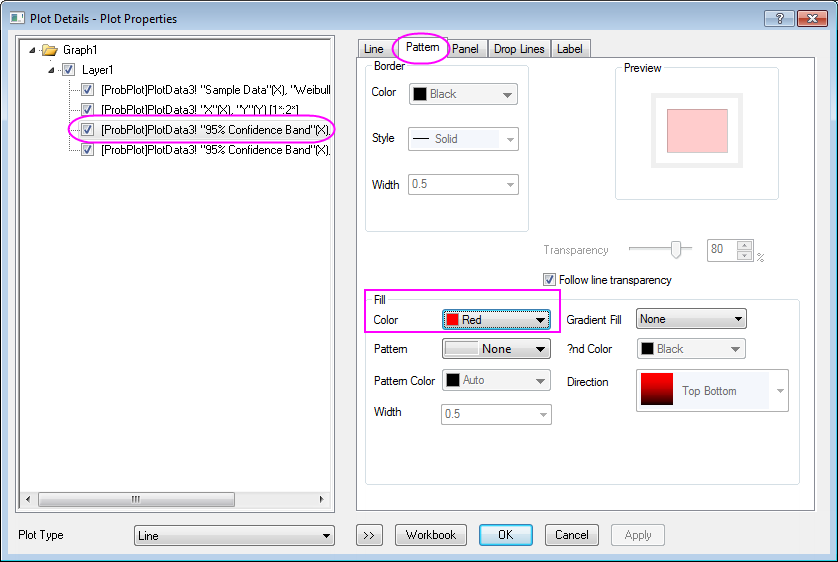Open the Gradient Fill dropdown
The width and height of the screenshot is (838, 562).
point(691,319)
